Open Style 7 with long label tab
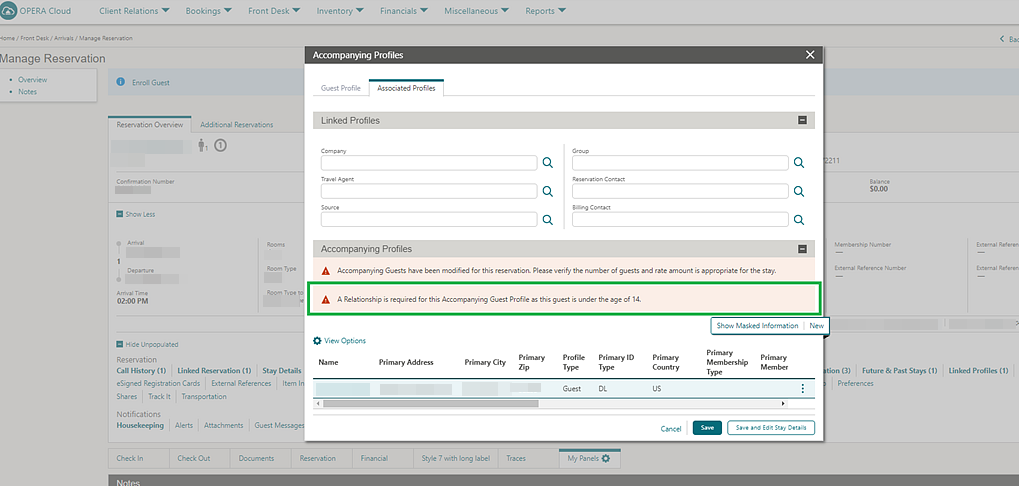The width and height of the screenshot is (1019, 486). 456,458
